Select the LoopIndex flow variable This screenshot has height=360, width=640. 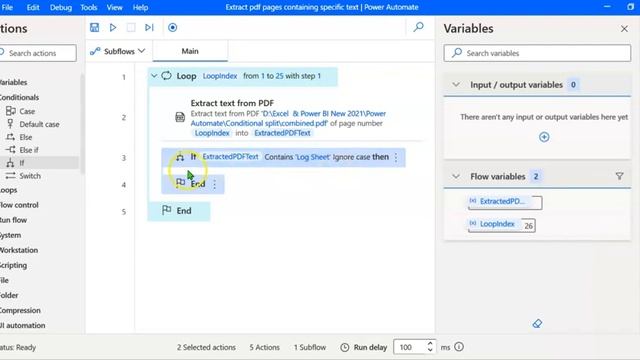(502, 224)
